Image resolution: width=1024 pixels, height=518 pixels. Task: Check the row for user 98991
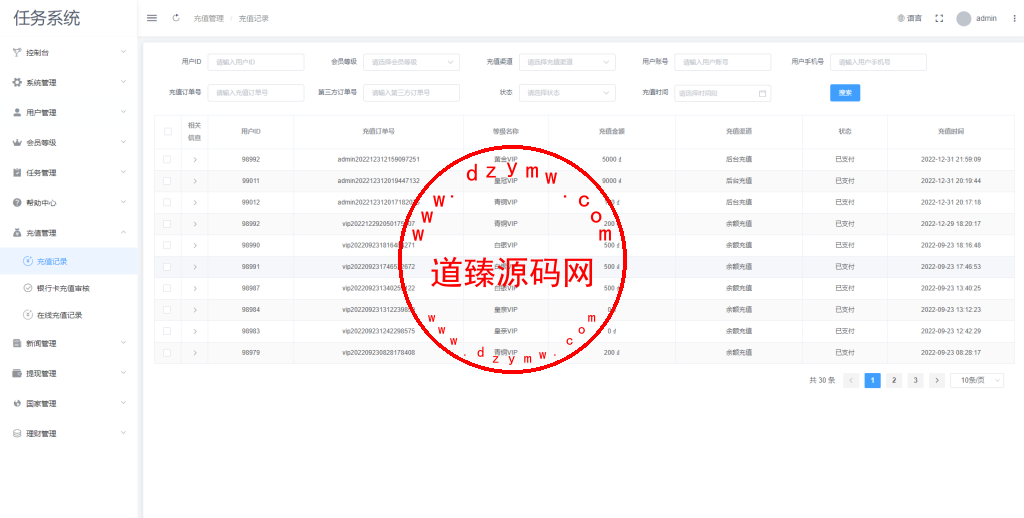[x=167, y=267]
